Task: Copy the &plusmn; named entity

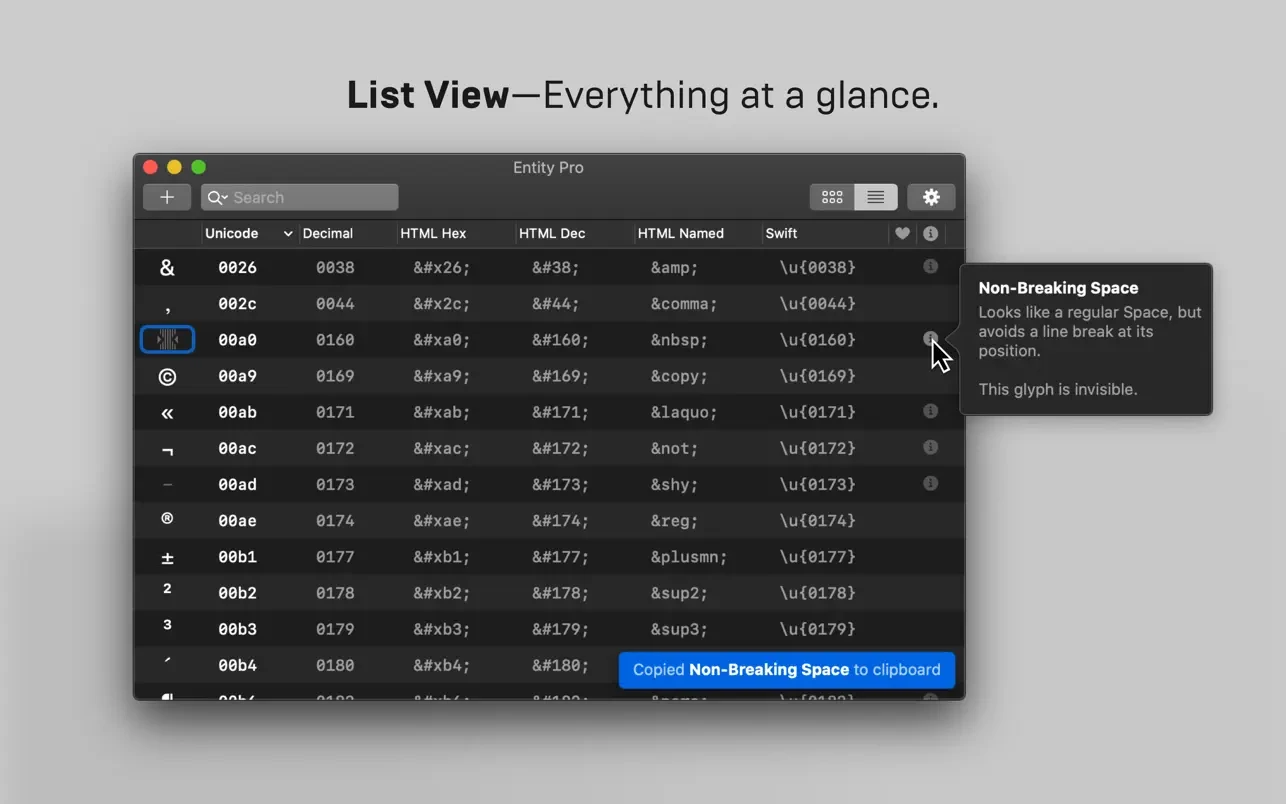Action: coord(689,557)
